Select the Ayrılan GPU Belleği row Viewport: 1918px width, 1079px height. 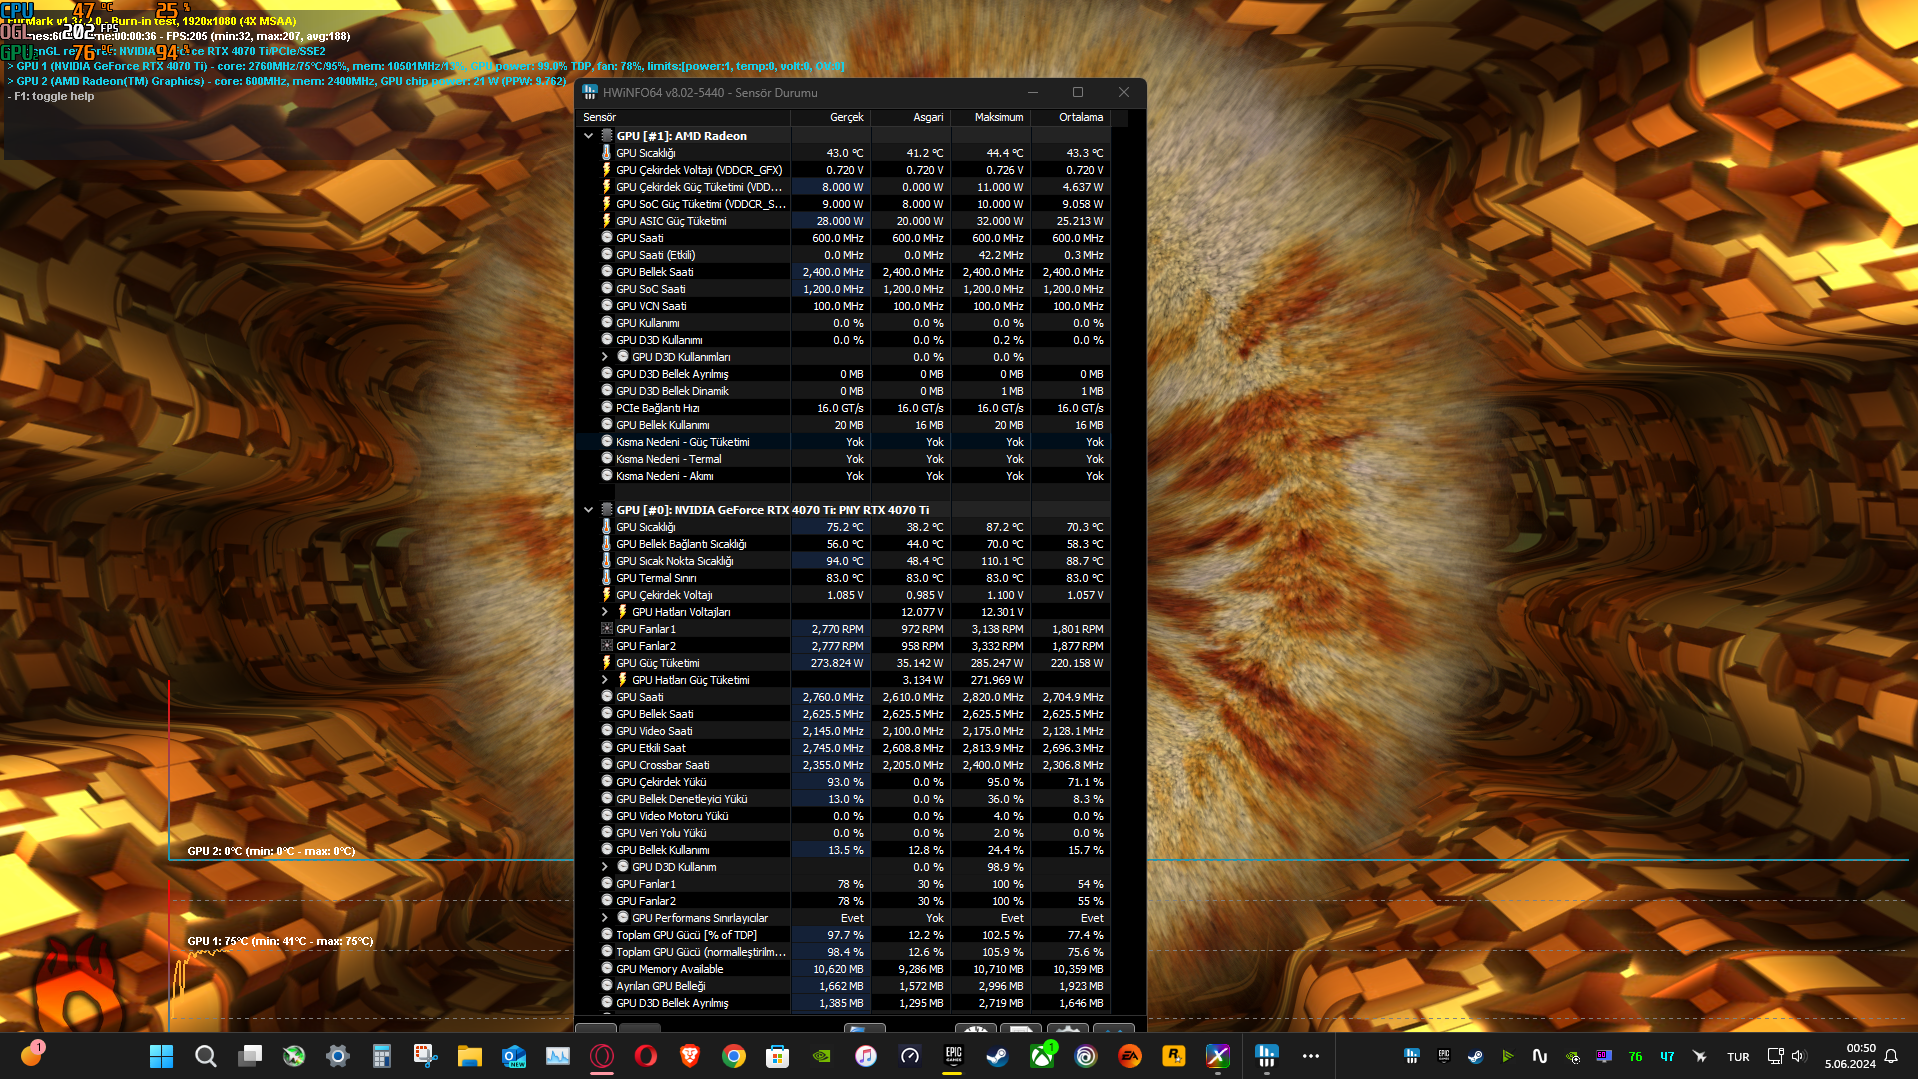pyautogui.click(x=843, y=986)
